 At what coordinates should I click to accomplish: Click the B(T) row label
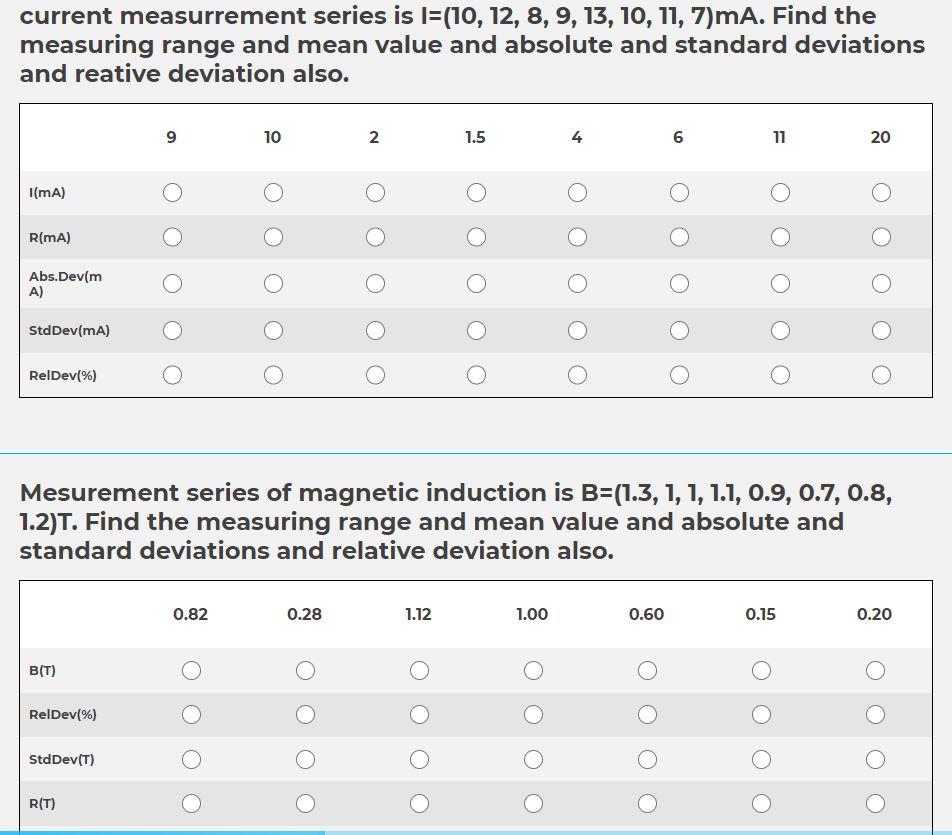[42, 670]
